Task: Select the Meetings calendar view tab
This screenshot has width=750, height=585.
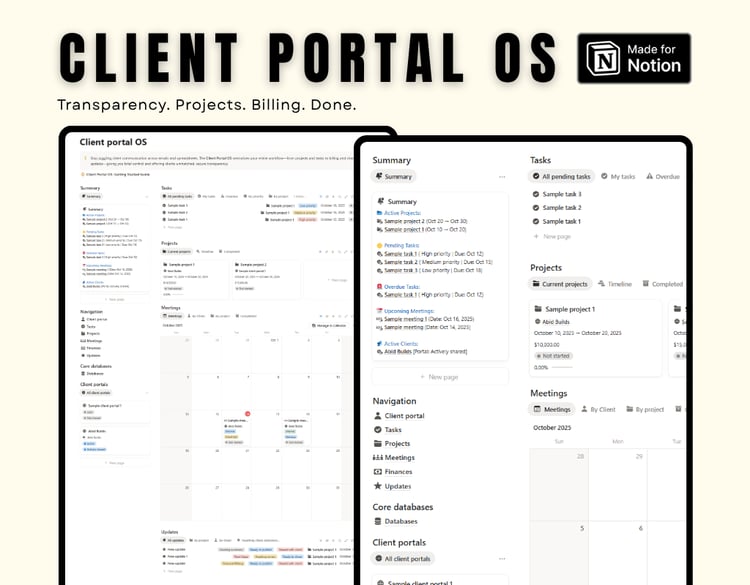Action: (552, 409)
